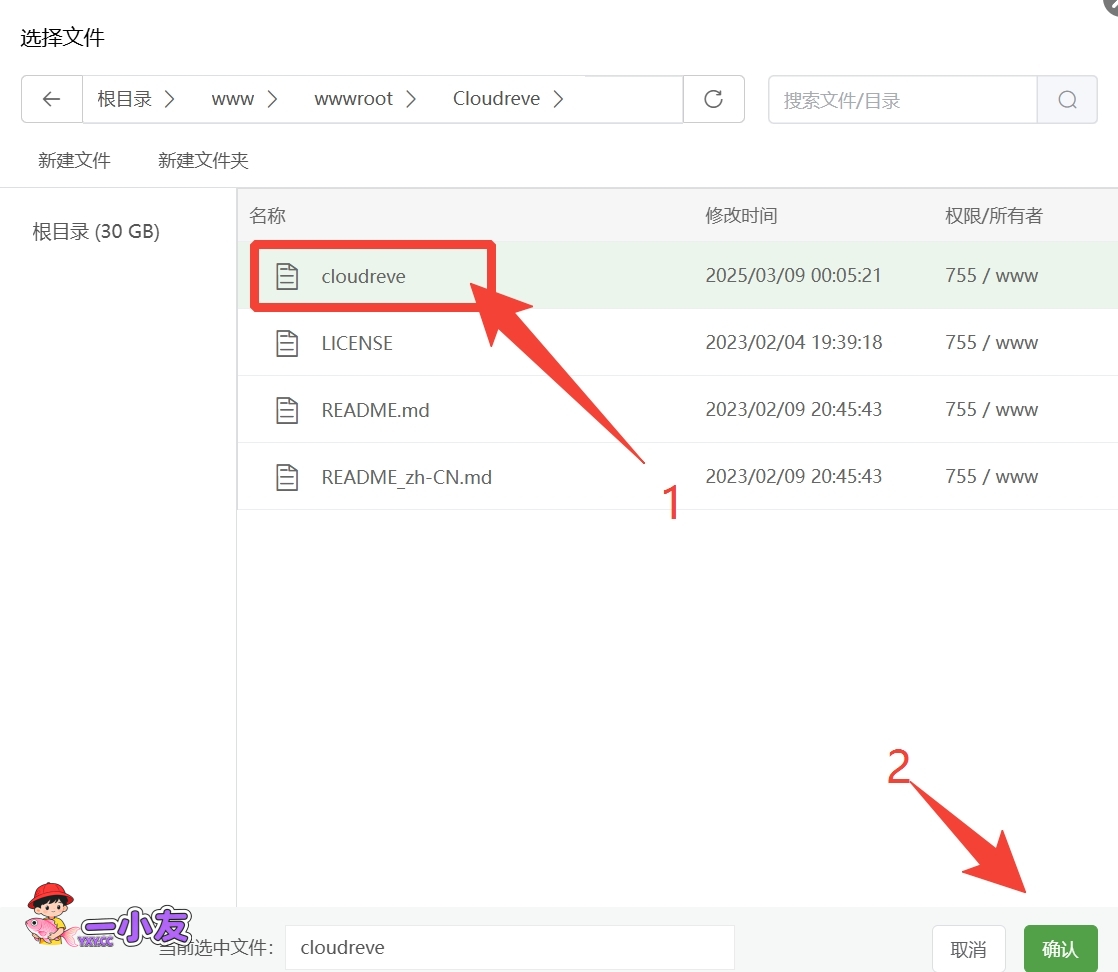The height and width of the screenshot is (972, 1118).
Task: Expand chevron after Cloudreve breadcrumb
Action: (x=558, y=99)
